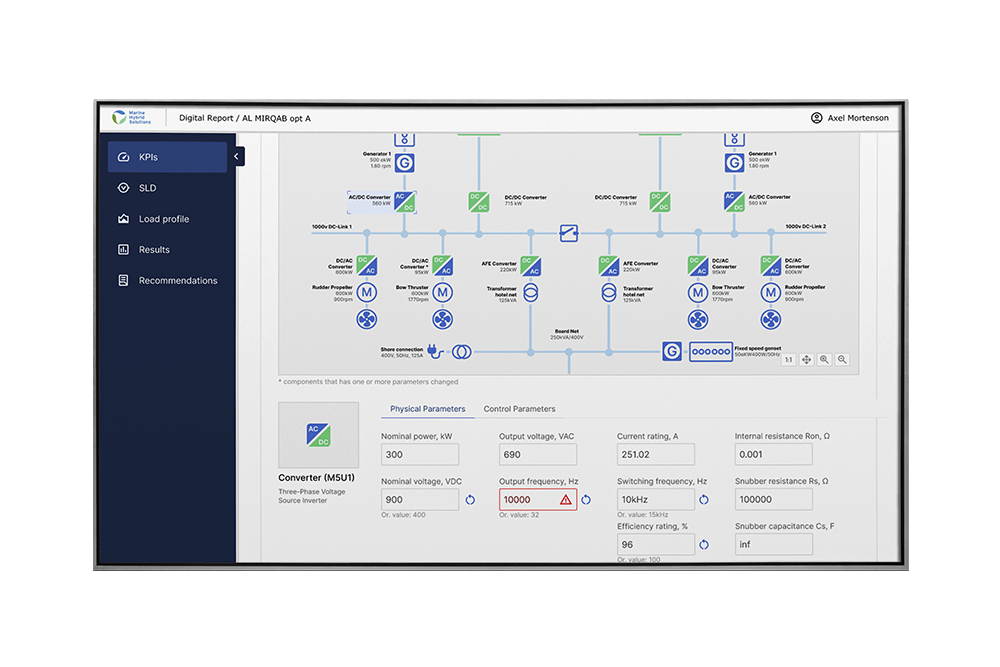Select transformer hotel net icon below DC-Link 1 AFE
1000x667 pixels.
coord(531,293)
